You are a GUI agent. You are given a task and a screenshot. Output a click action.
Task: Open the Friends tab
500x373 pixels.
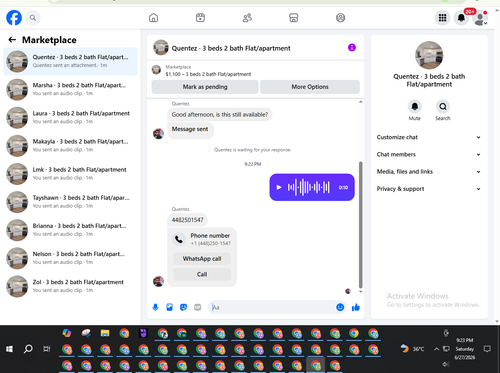(x=247, y=18)
